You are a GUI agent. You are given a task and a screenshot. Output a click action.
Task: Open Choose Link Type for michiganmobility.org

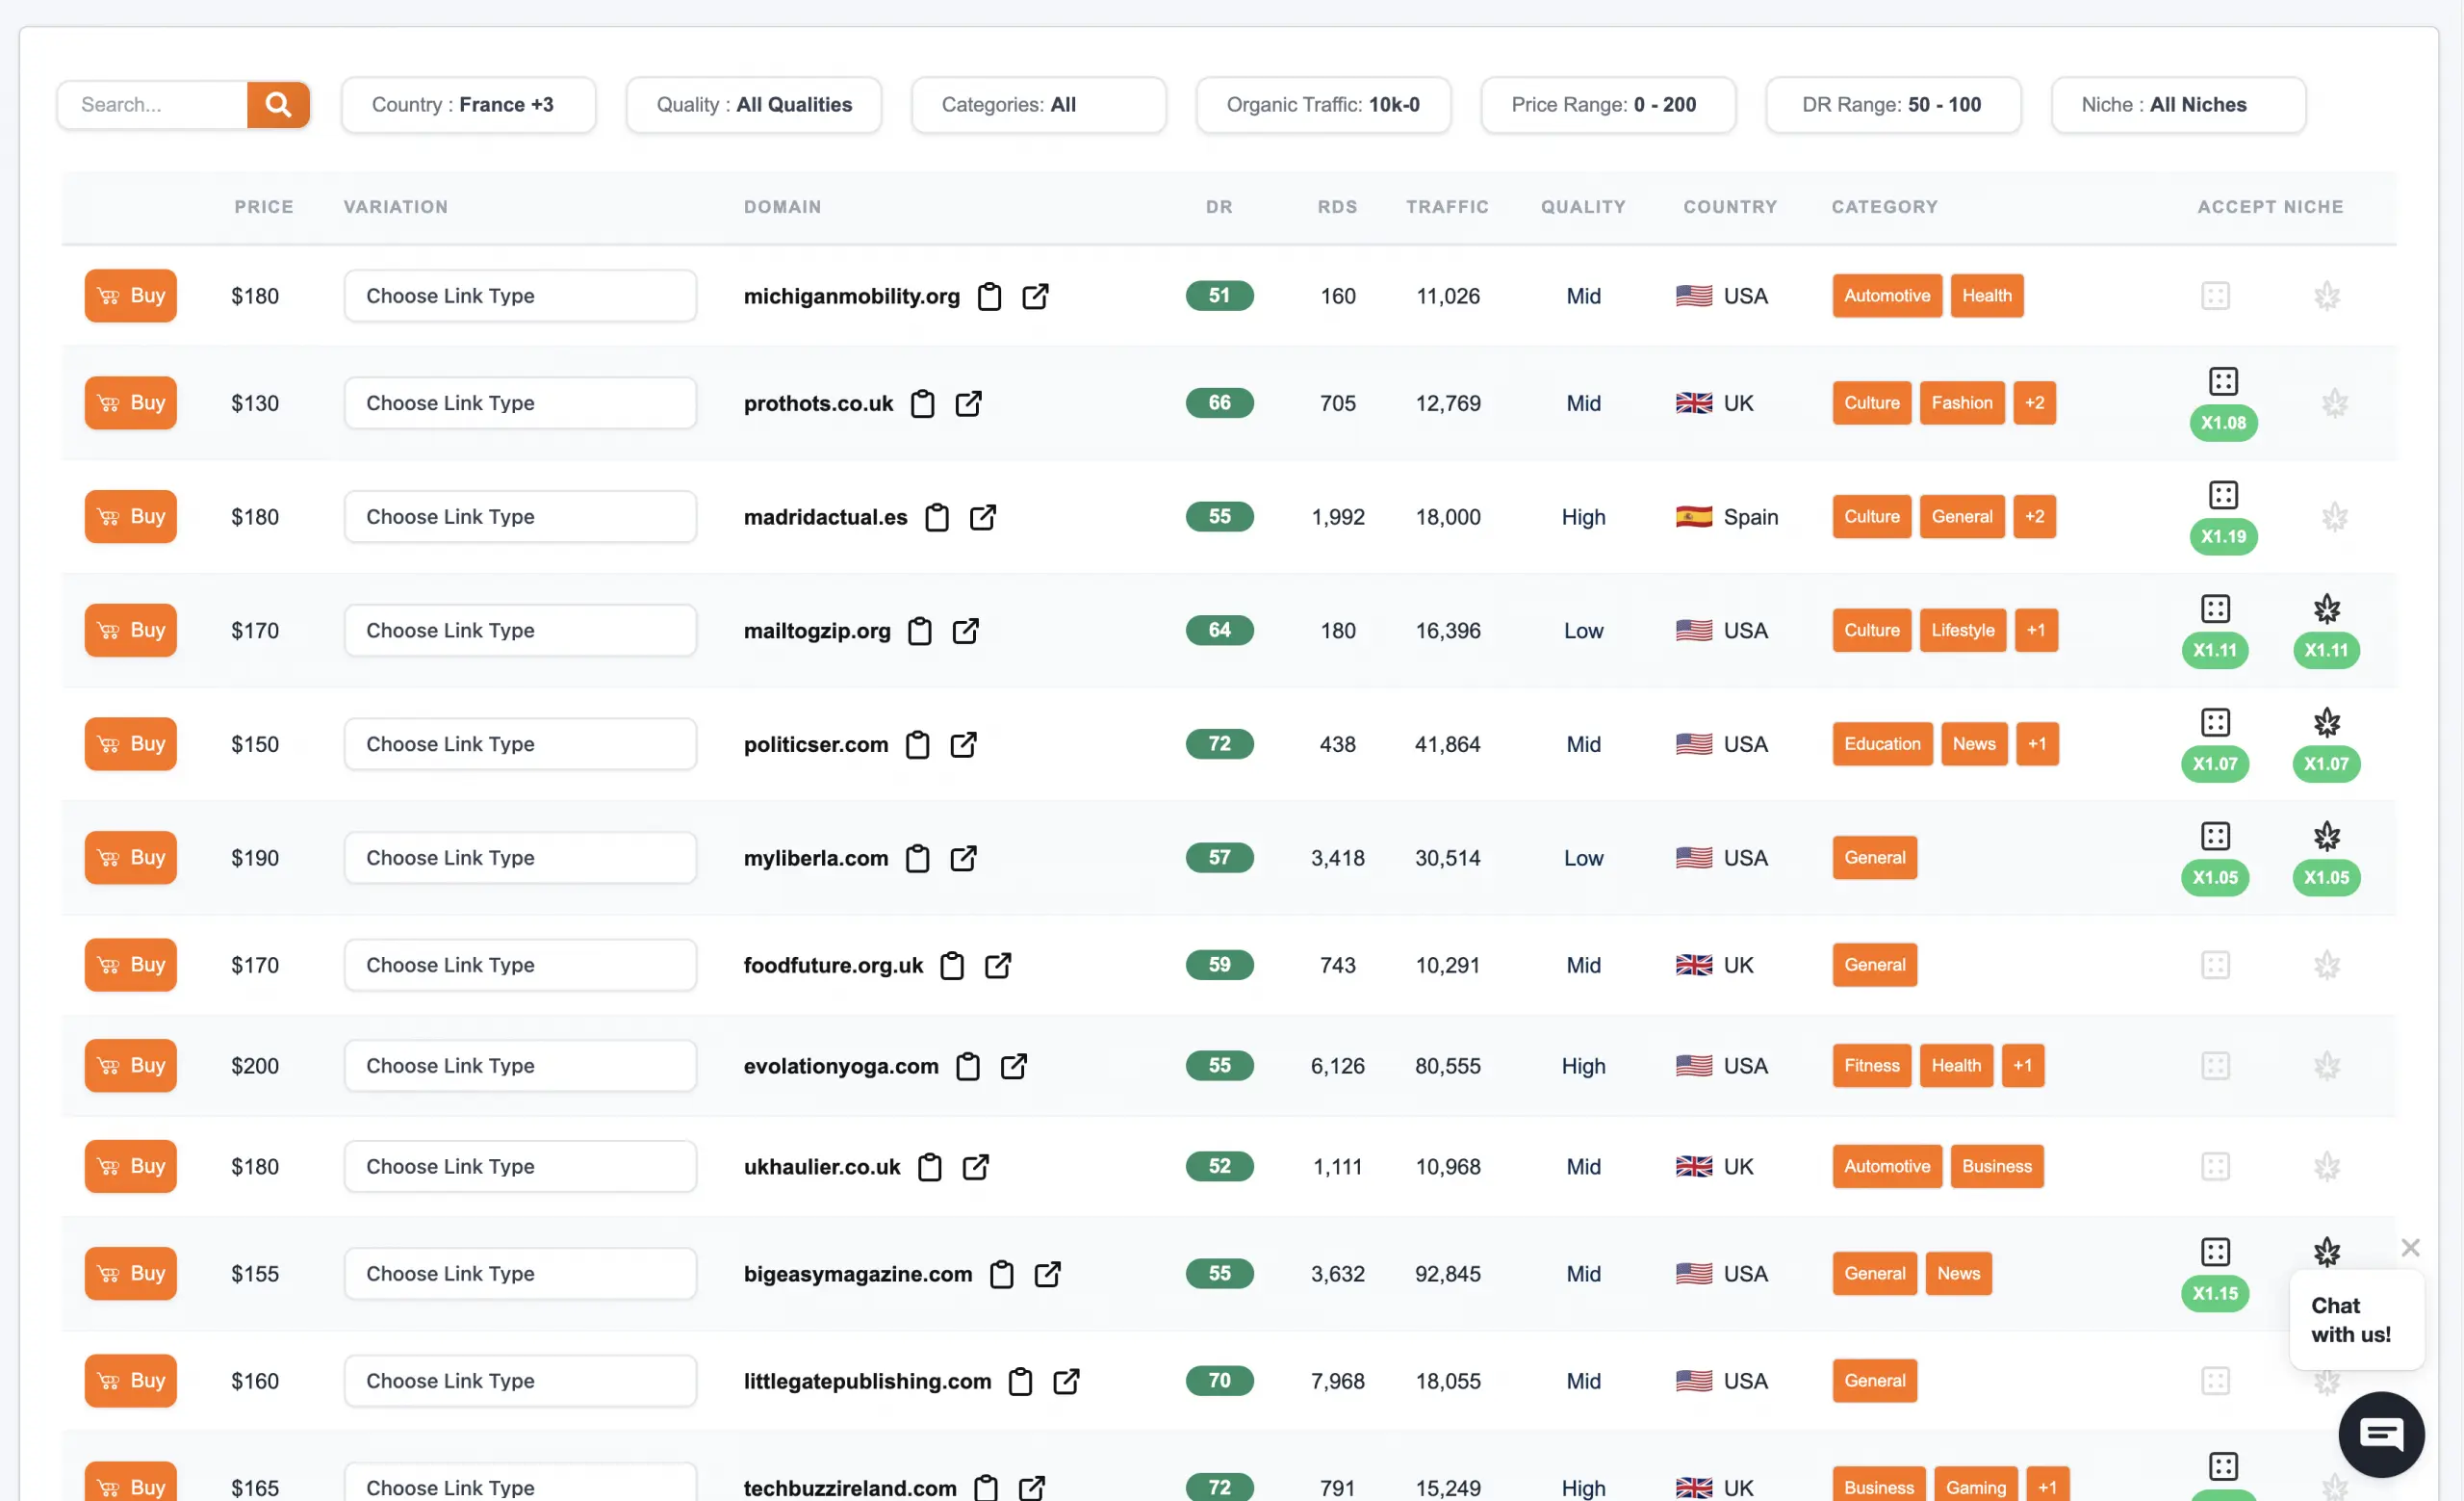coord(519,296)
